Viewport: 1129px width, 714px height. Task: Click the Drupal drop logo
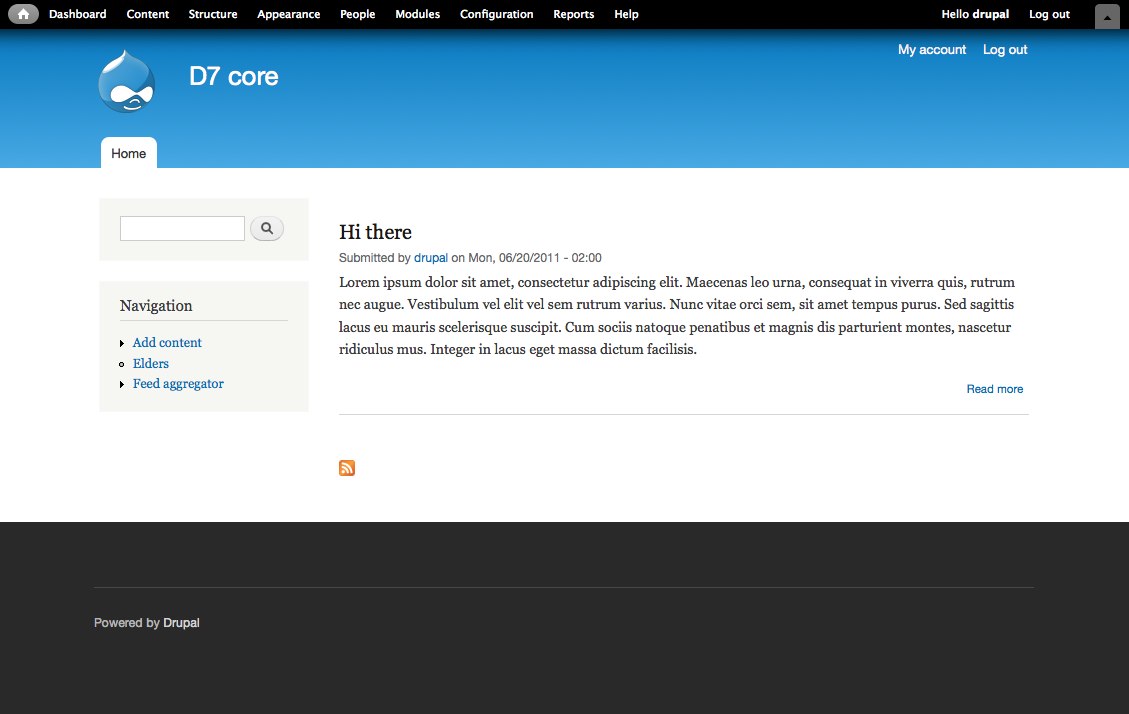pos(127,81)
